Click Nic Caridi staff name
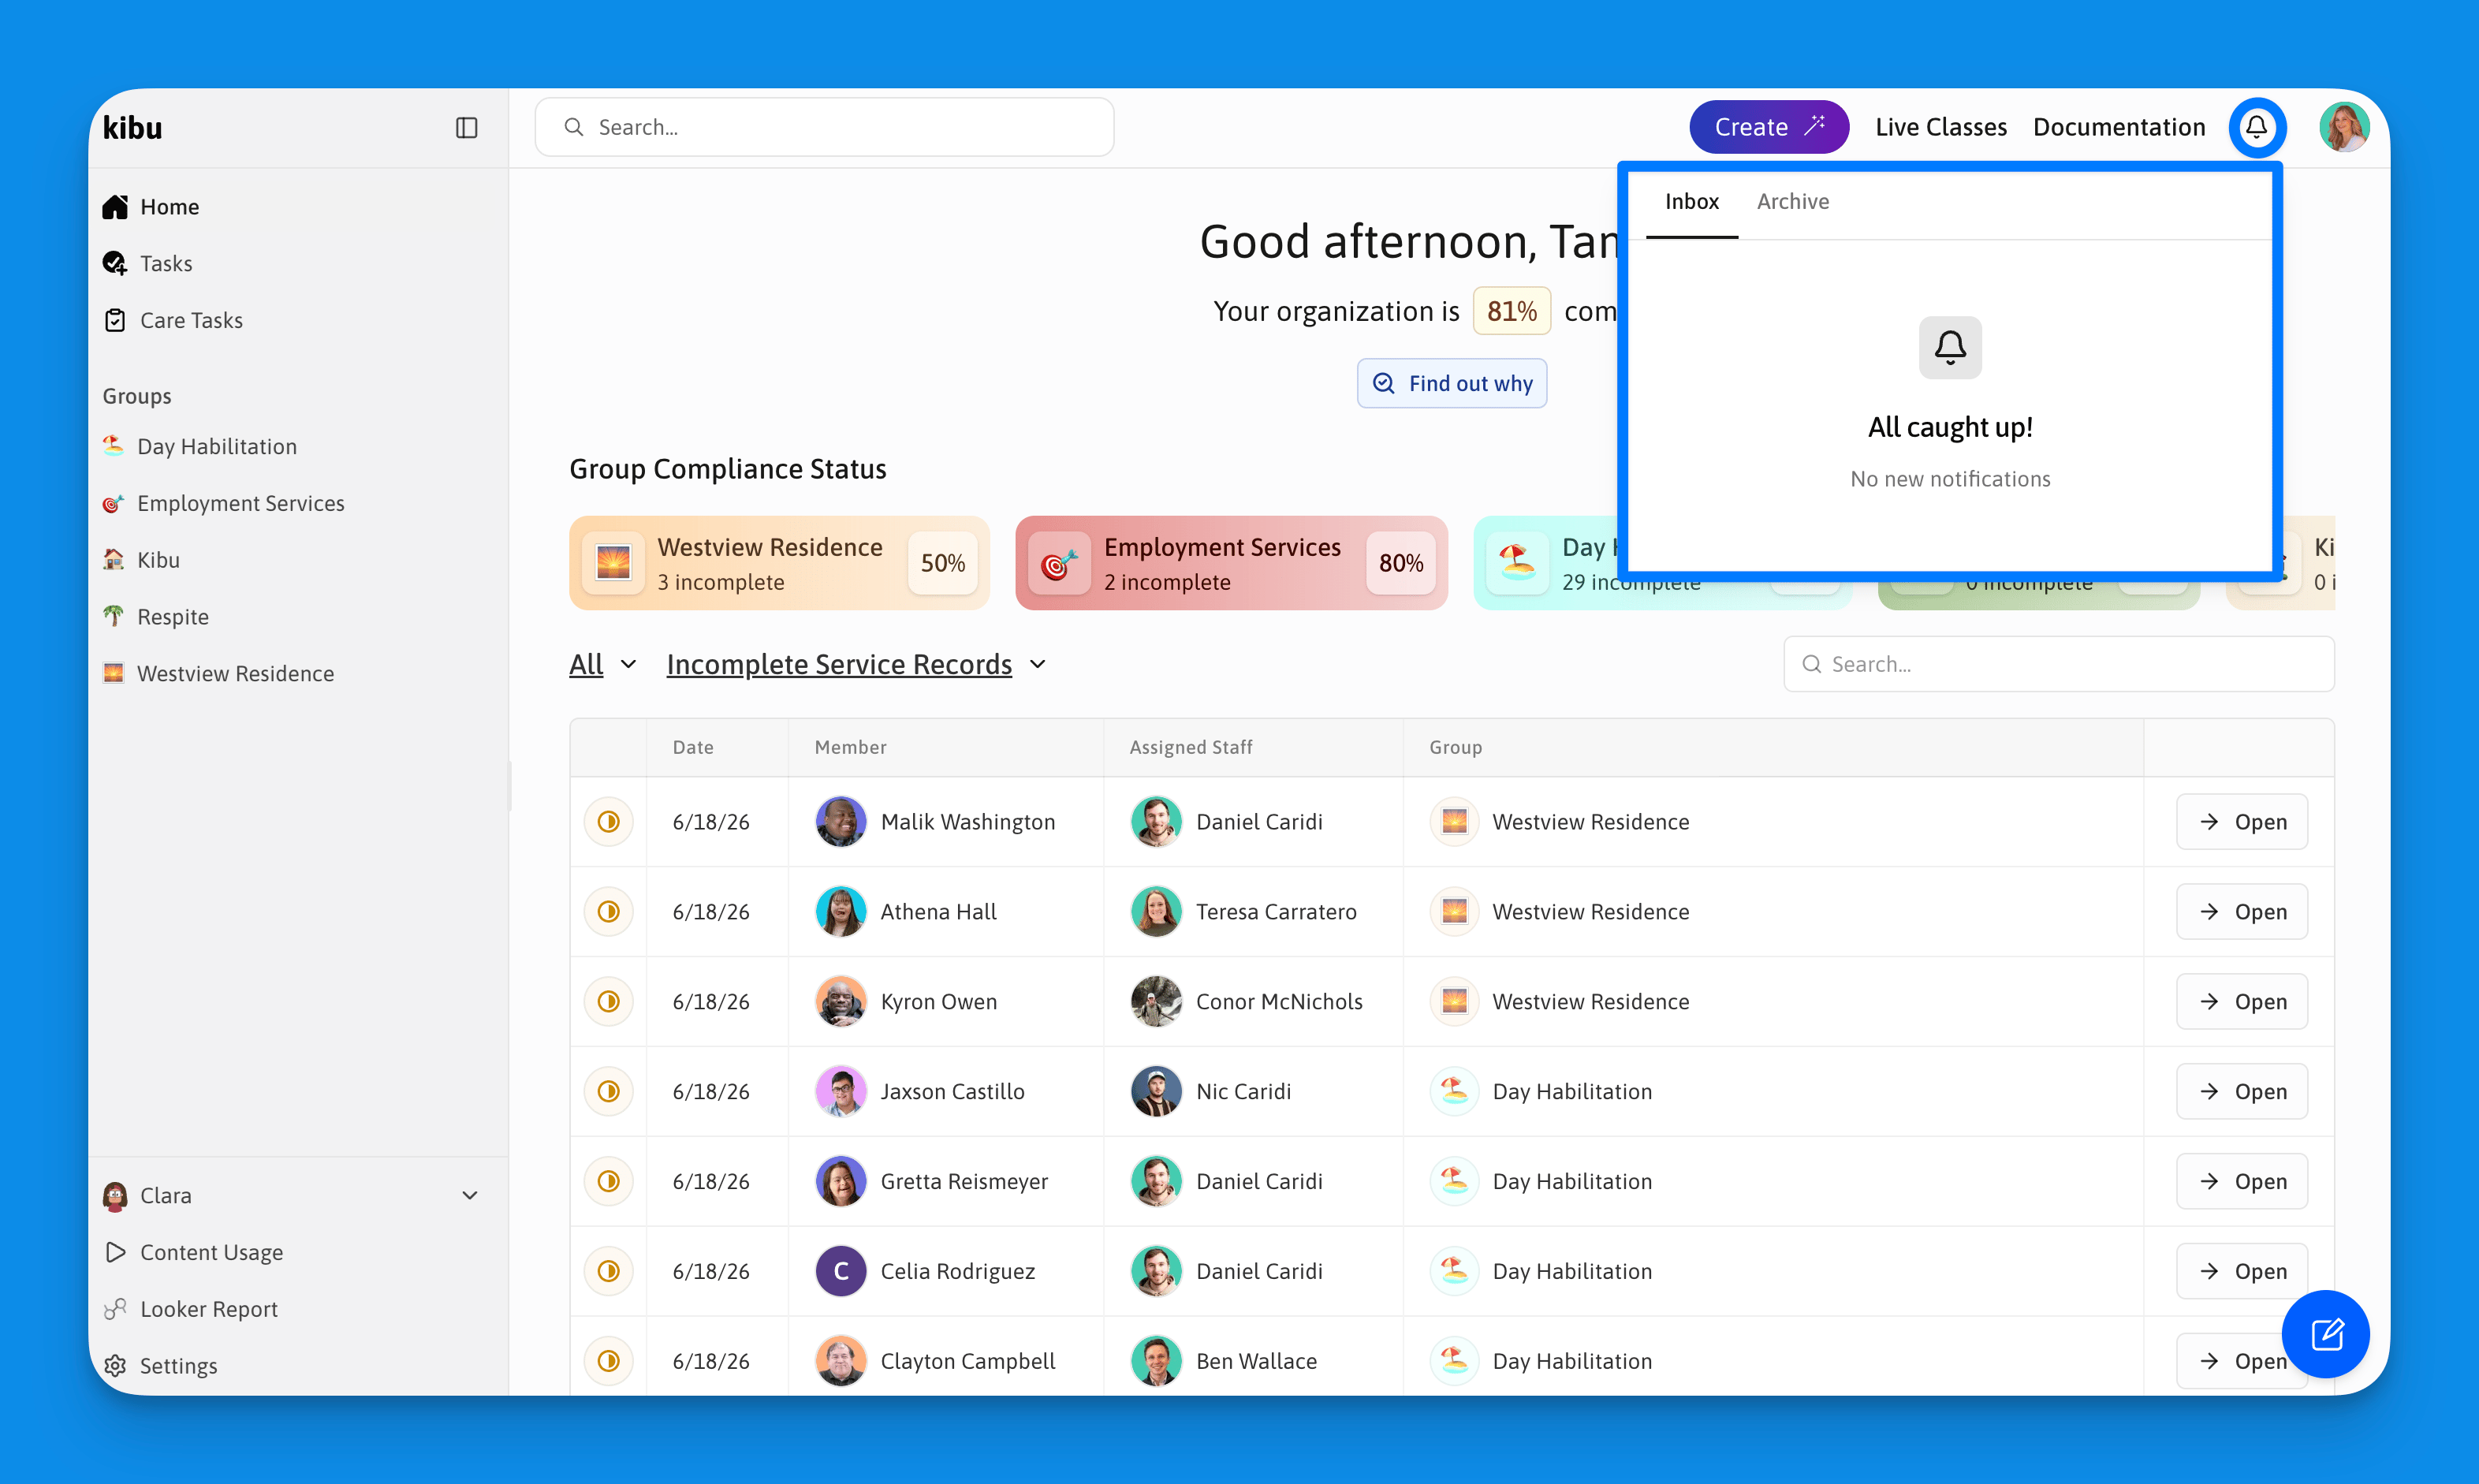 (x=1243, y=1092)
